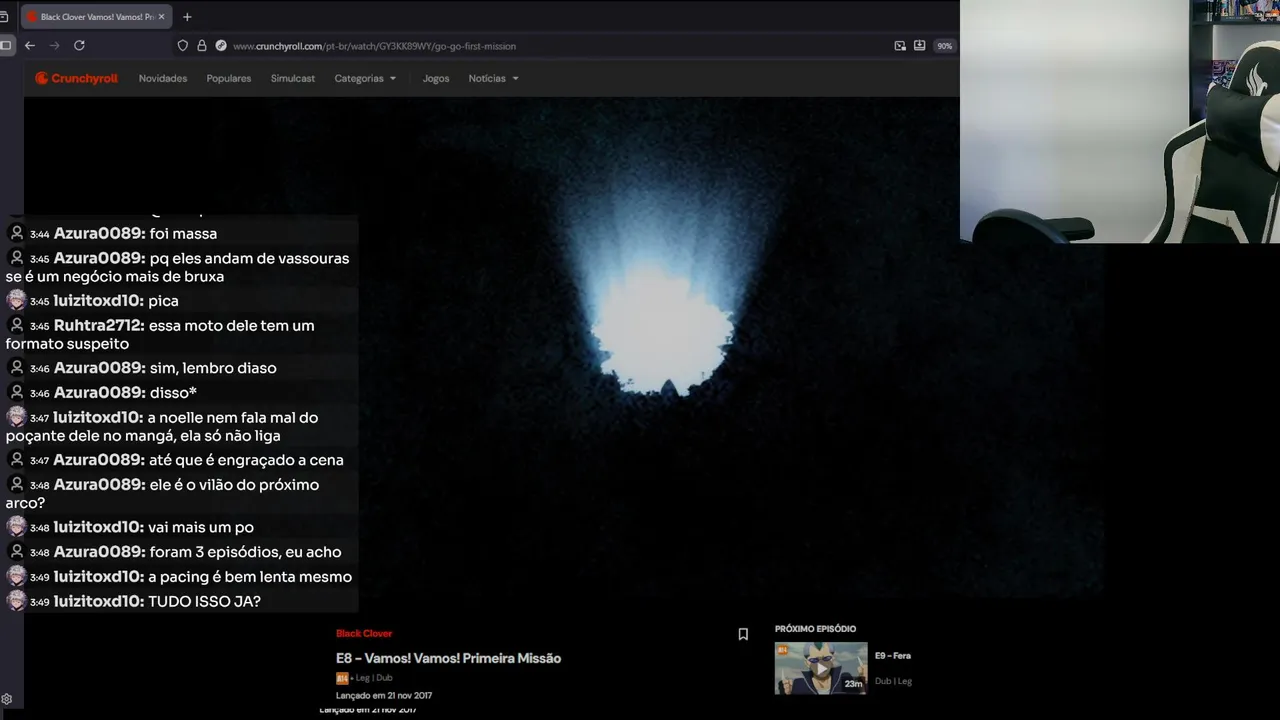Image resolution: width=1280 pixels, height=720 pixels.
Task: Click the browser forward arrow
Action: tap(54, 45)
